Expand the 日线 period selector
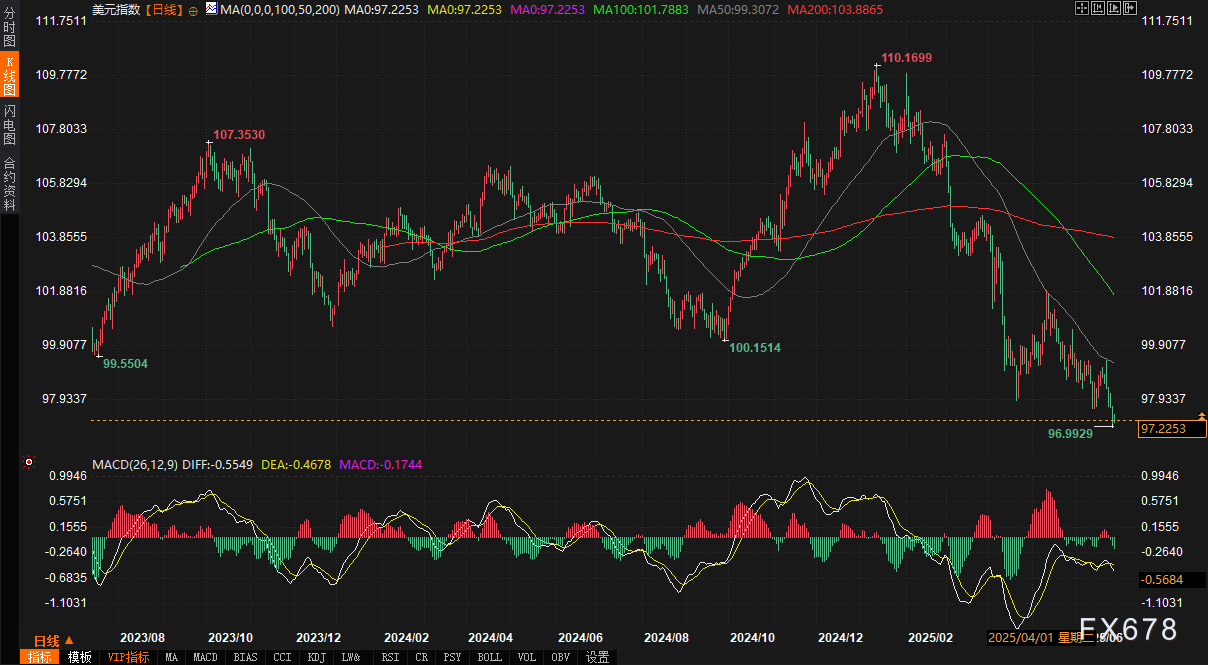Viewport: 1208px width, 665px height. (52, 641)
